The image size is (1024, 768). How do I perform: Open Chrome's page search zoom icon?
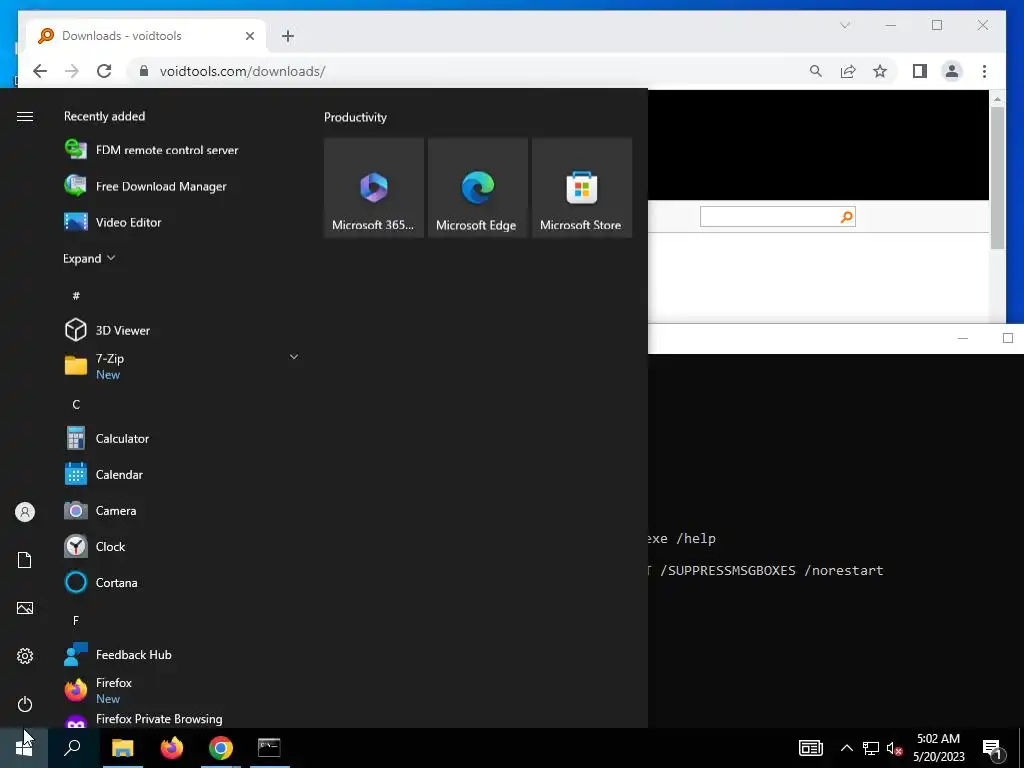(816, 71)
